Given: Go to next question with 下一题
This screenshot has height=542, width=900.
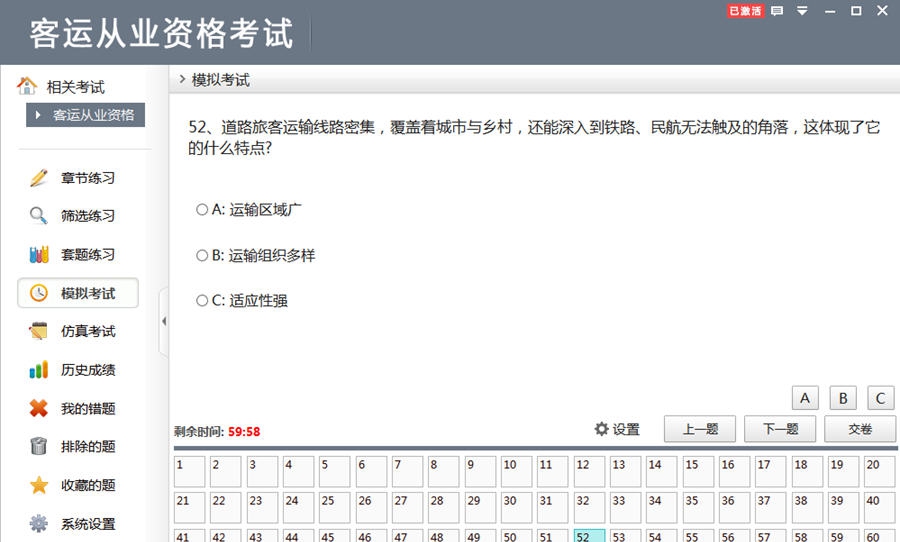Looking at the screenshot, I should tap(780, 429).
